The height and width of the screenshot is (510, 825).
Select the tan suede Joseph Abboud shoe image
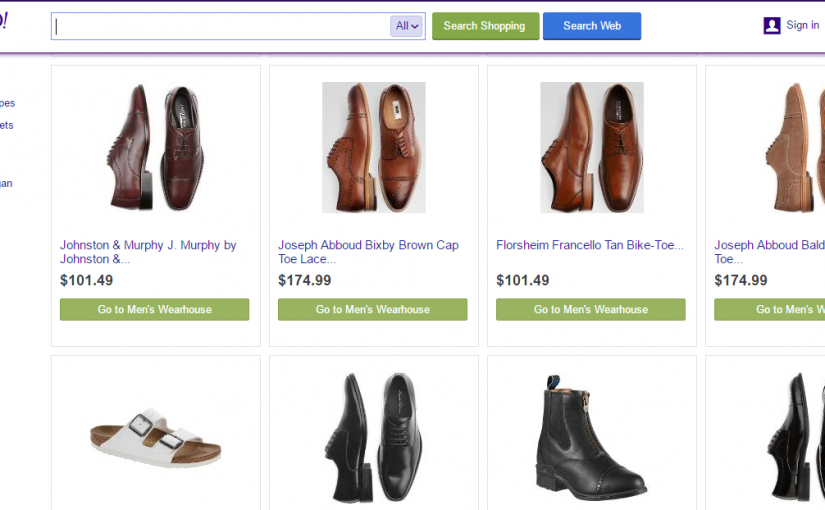[794, 147]
